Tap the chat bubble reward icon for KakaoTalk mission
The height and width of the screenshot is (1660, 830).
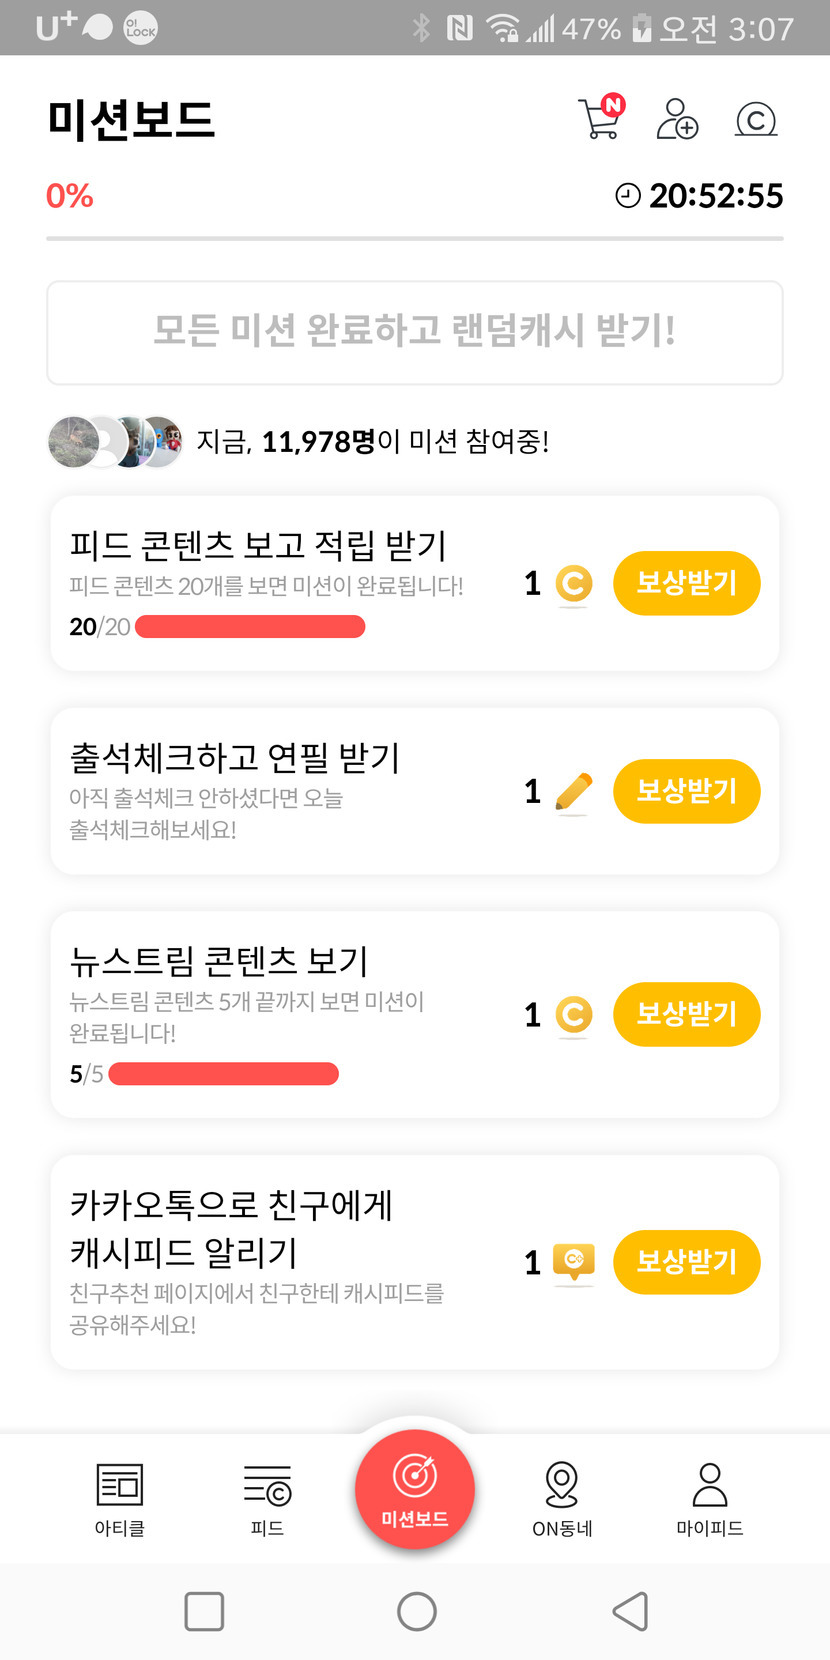pyautogui.click(x=574, y=1262)
